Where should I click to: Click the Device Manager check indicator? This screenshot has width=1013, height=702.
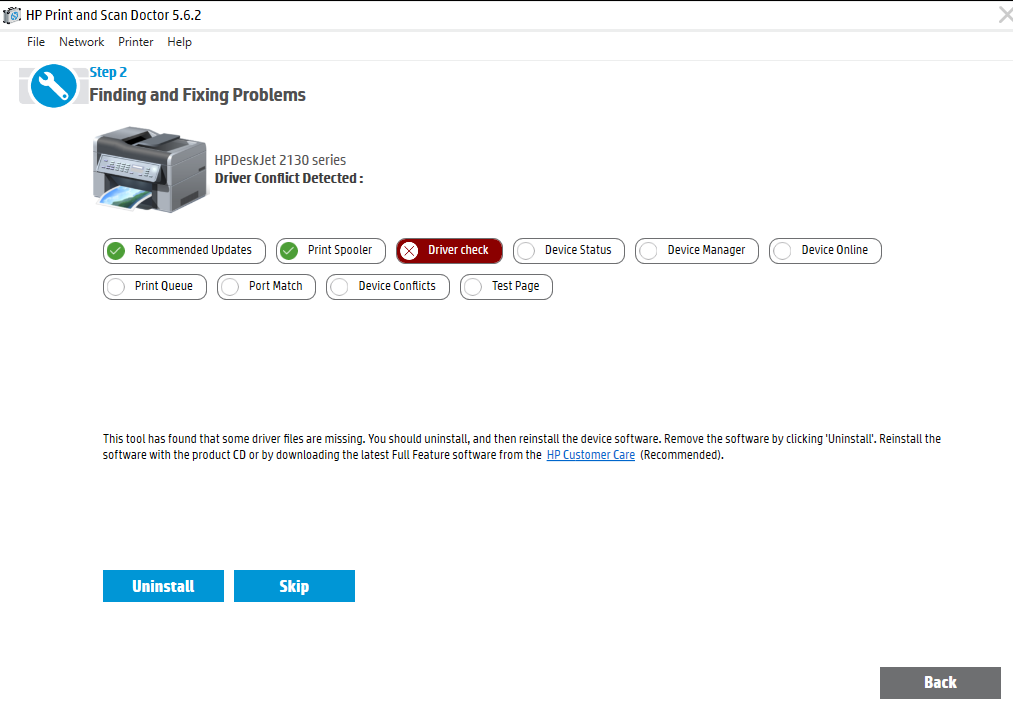(x=648, y=251)
